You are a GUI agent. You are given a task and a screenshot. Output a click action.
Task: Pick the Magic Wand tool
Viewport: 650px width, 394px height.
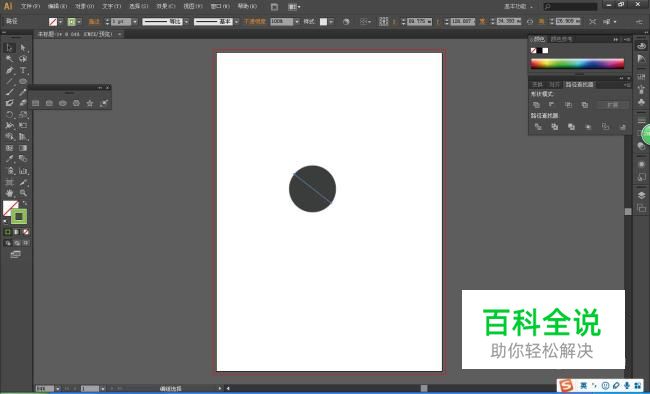tap(10, 59)
